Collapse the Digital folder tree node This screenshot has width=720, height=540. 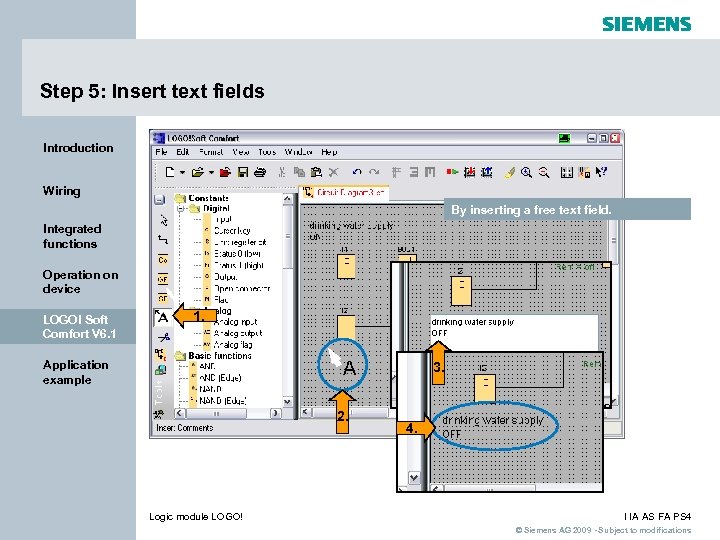coord(181,209)
